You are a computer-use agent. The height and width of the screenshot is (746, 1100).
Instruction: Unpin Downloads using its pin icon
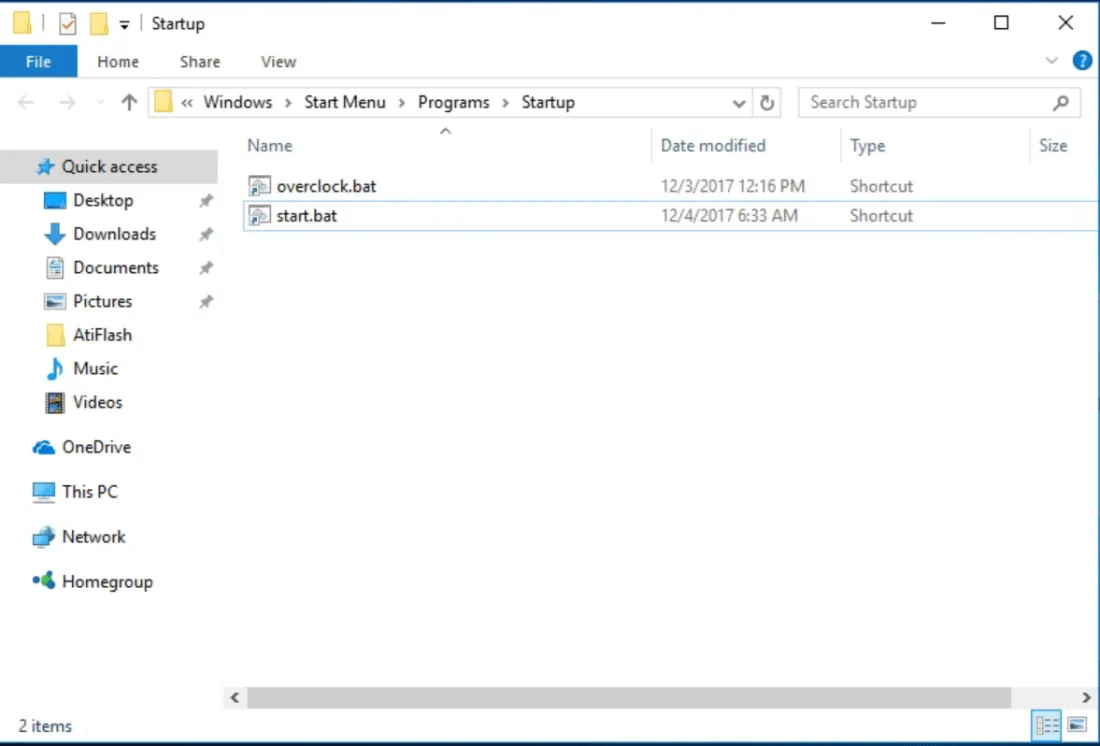pyautogui.click(x=206, y=234)
